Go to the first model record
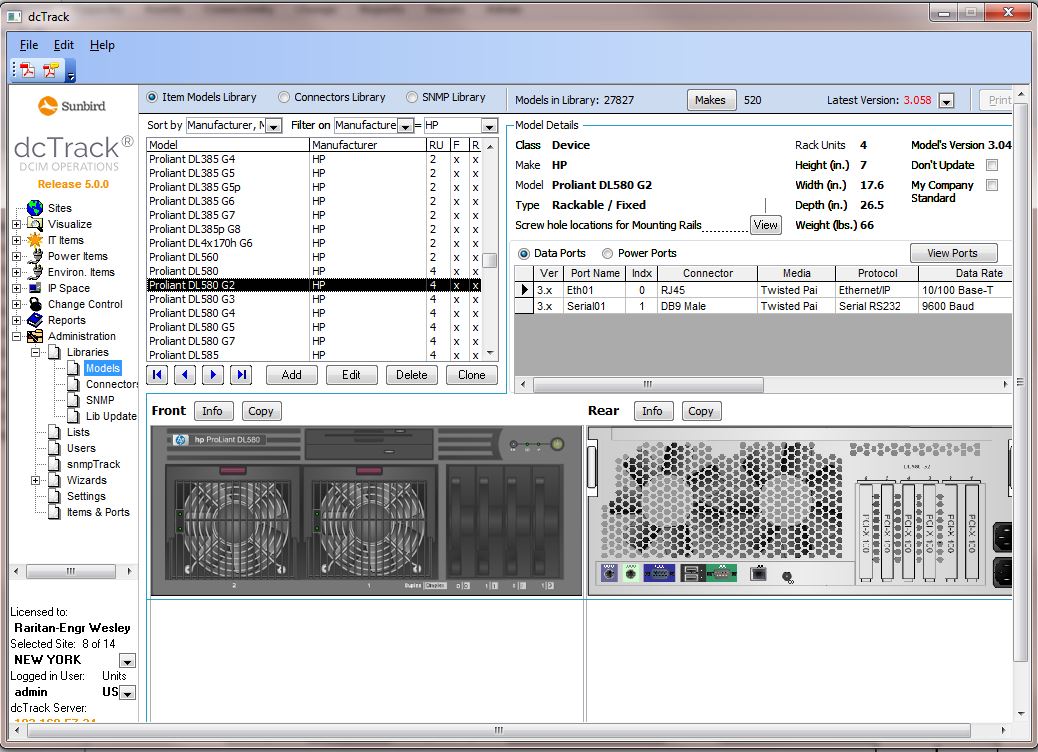Image resolution: width=1038 pixels, height=752 pixels. coord(157,375)
